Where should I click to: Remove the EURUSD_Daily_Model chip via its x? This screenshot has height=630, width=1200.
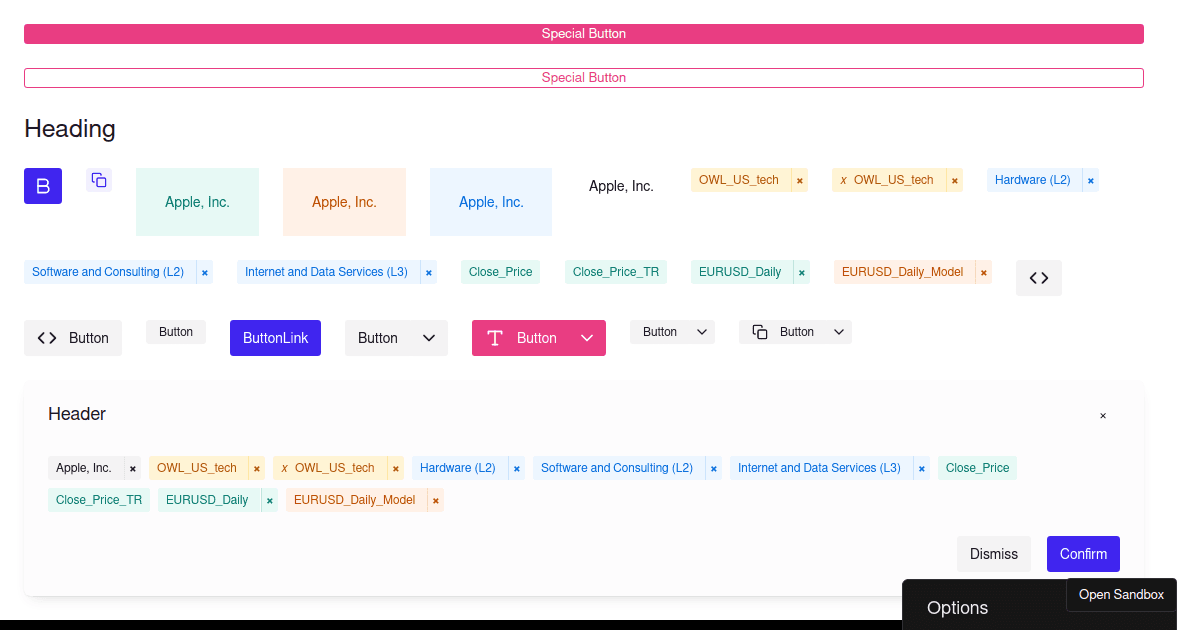[x=983, y=271]
